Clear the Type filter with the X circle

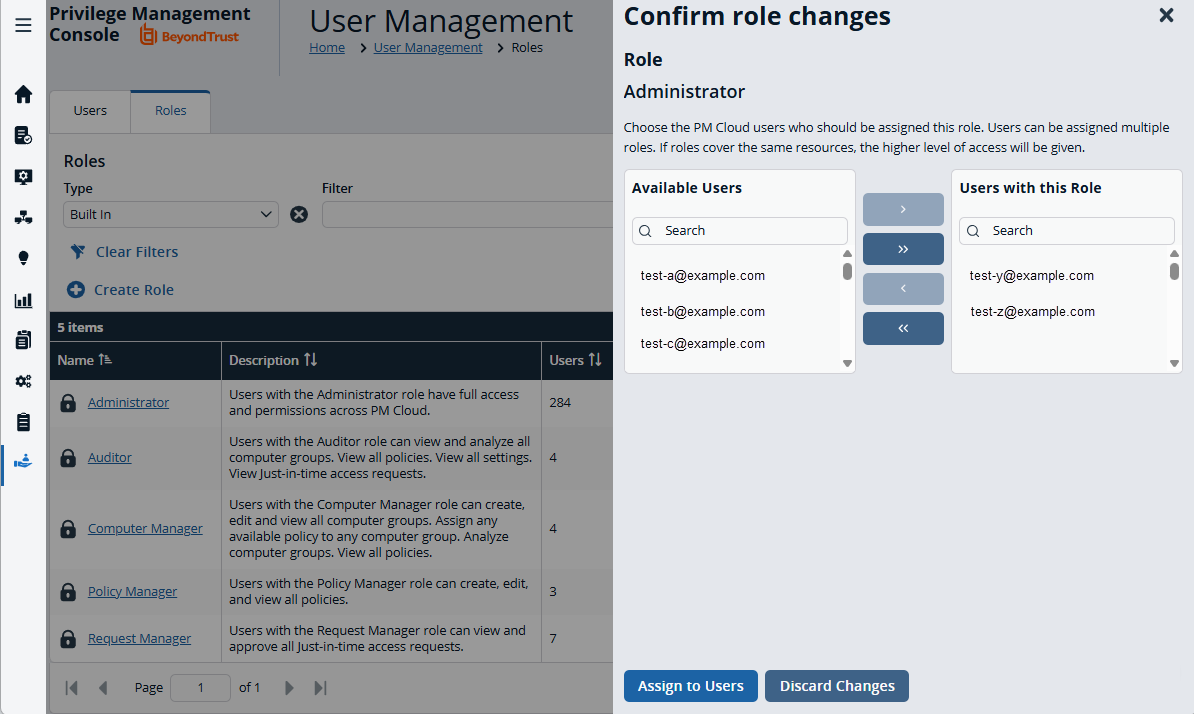(x=299, y=214)
